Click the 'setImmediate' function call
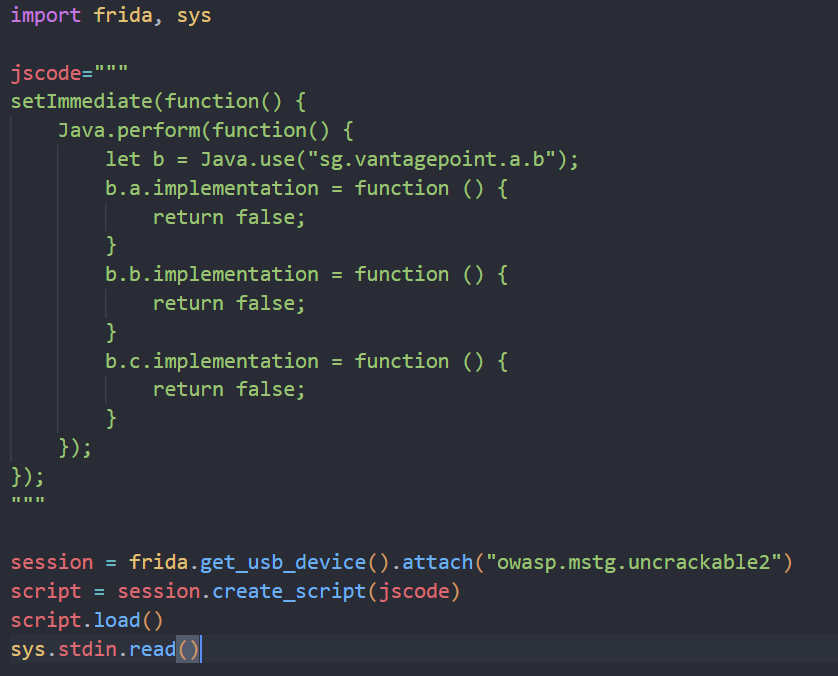The width and height of the screenshot is (838, 676). 82,101
